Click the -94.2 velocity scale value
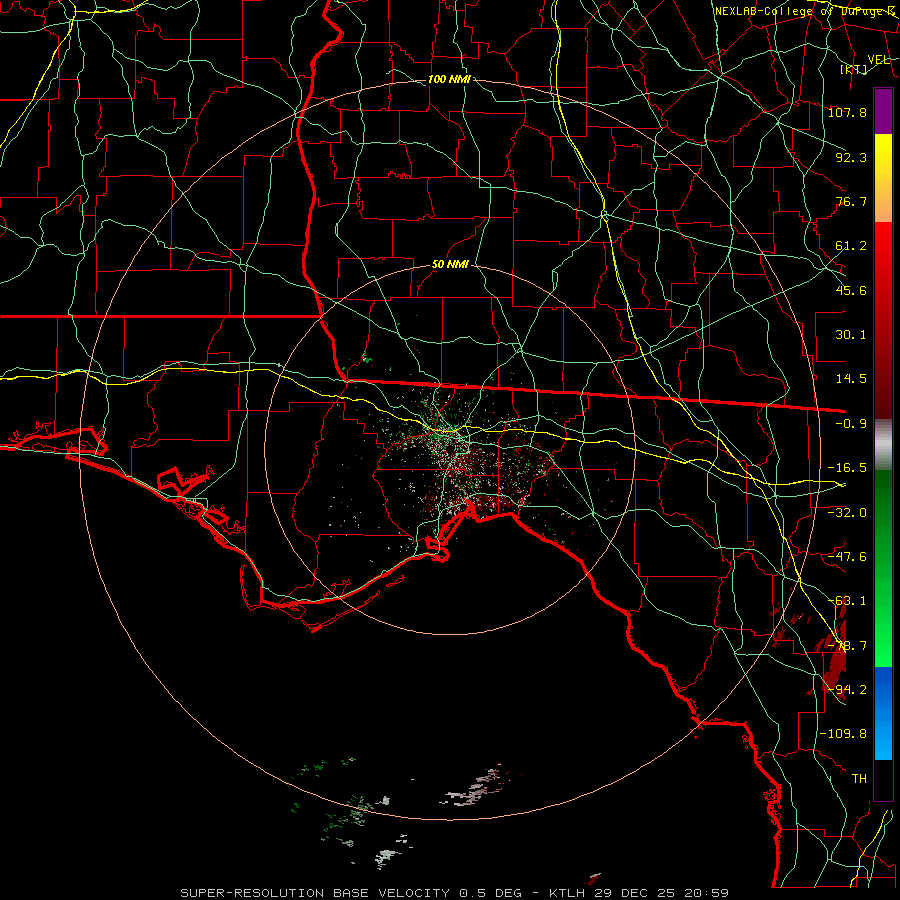 pyautogui.click(x=847, y=690)
